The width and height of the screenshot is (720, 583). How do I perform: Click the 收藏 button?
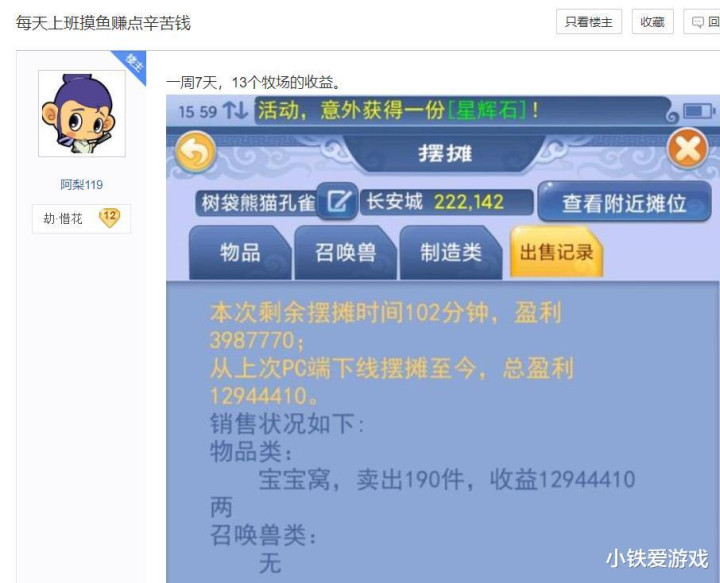652,22
